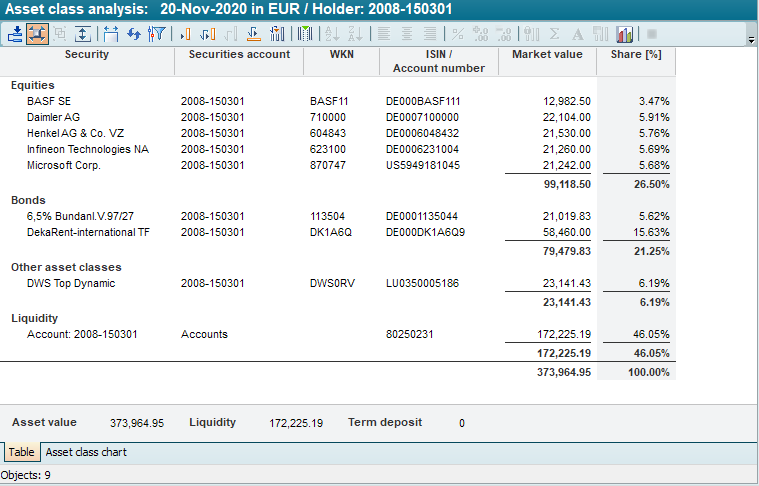Screen dimensions: 759x486
Task: Select the Microsoft Corp. row
Action: [x=64, y=165]
